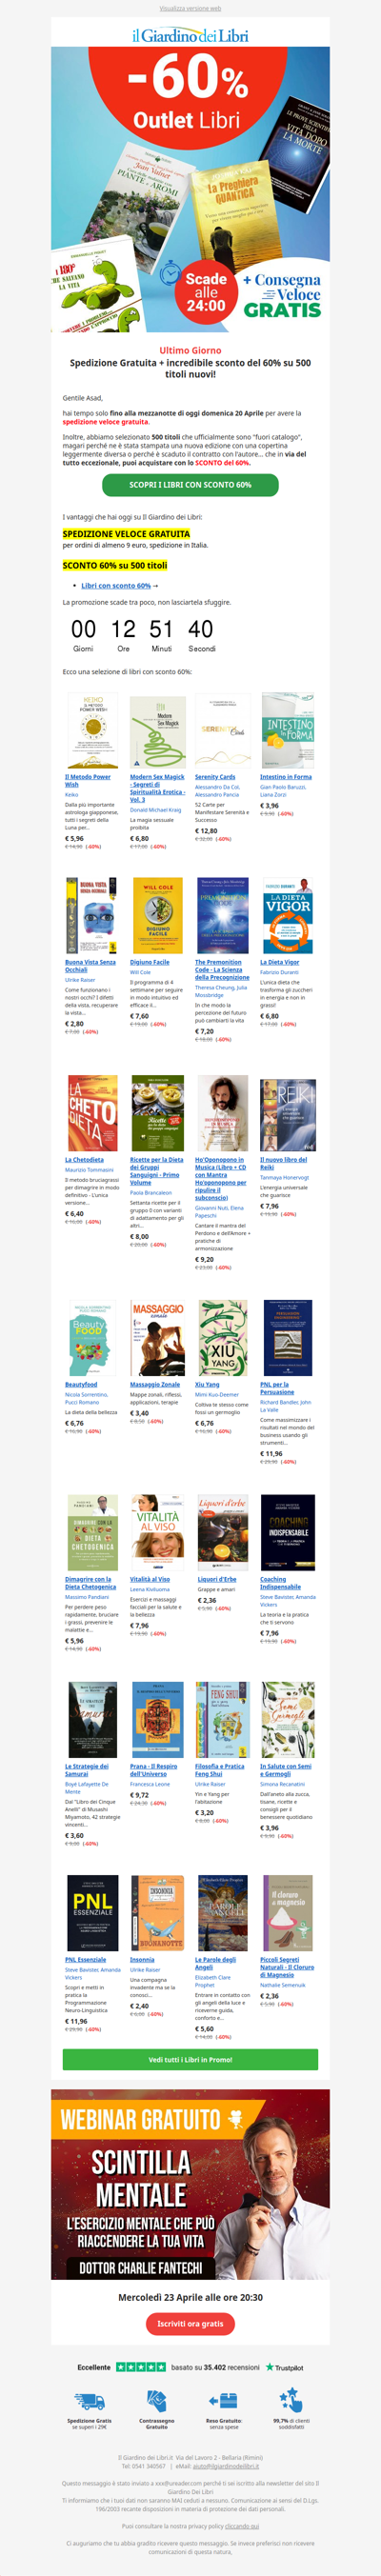
Task: Click the satisfied customers stars icon
Action: [291, 2399]
